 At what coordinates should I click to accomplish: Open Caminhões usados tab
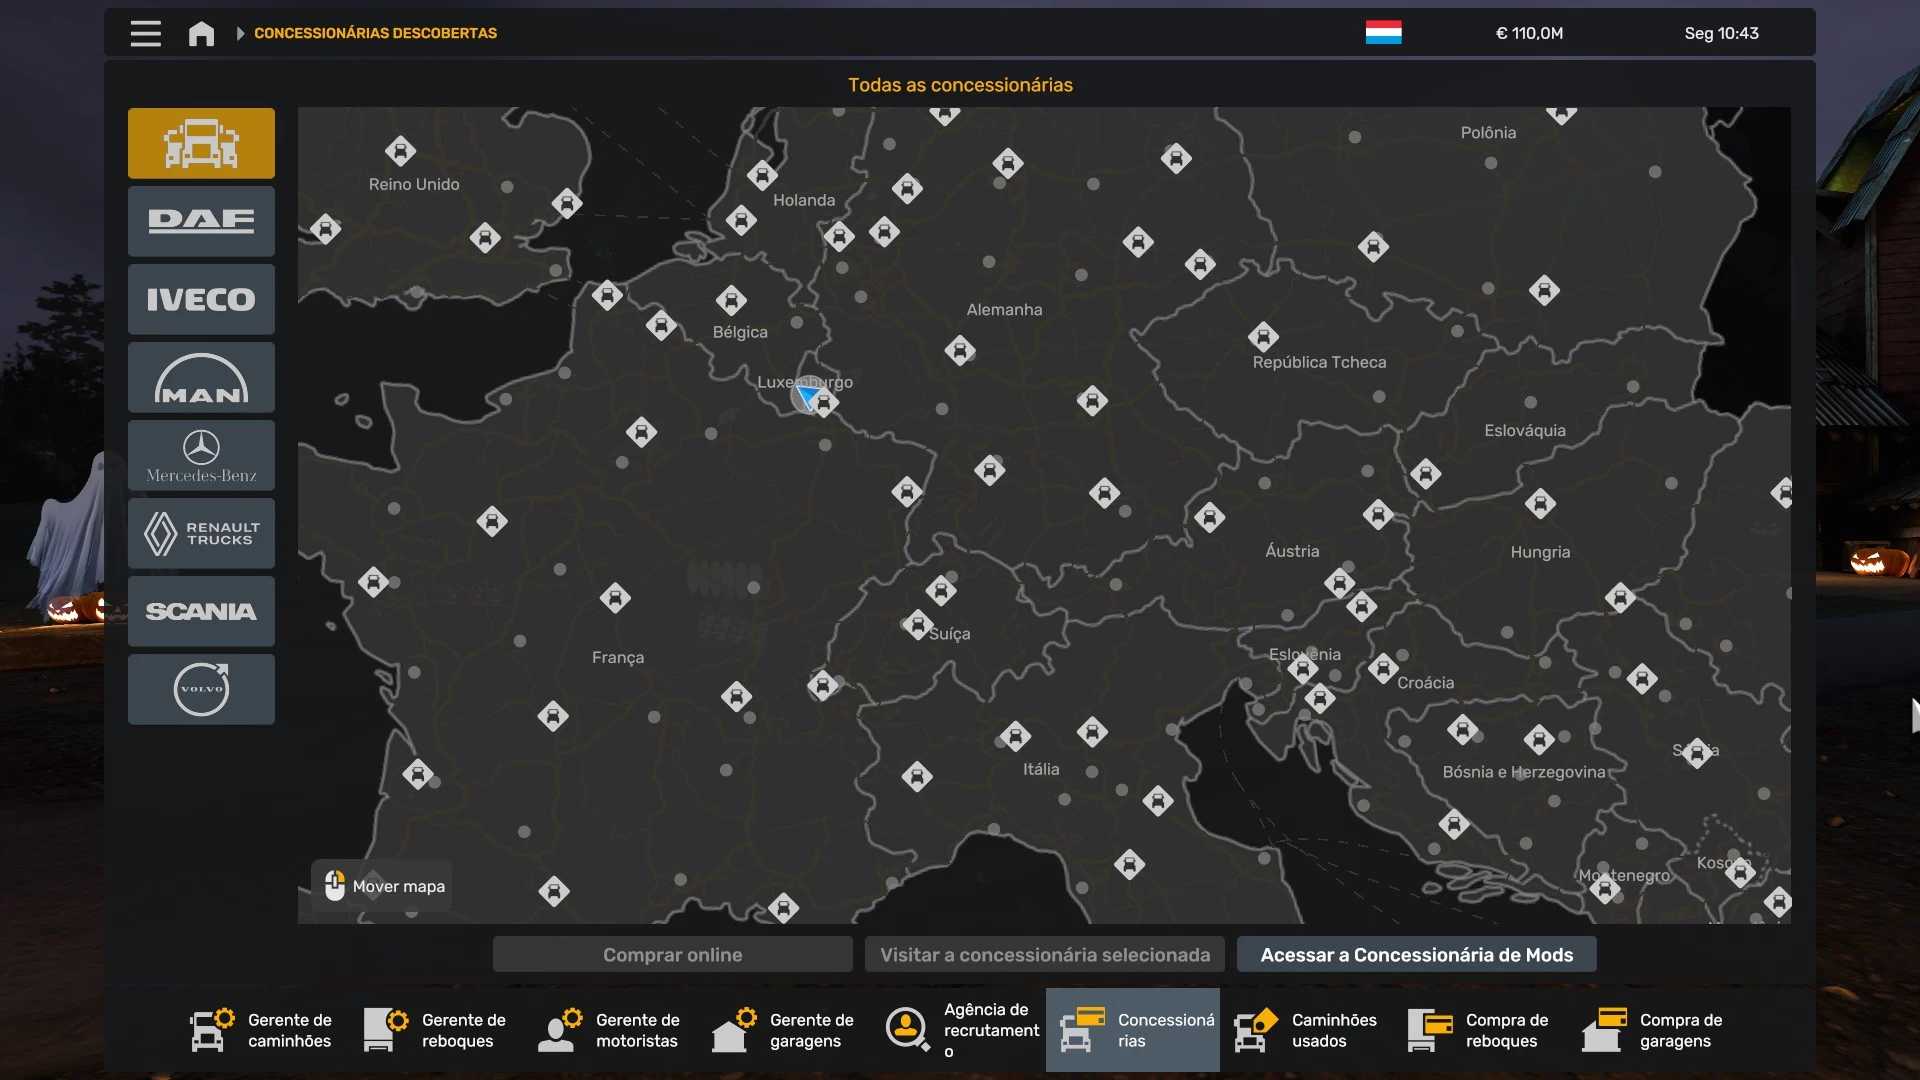pos(1306,1030)
